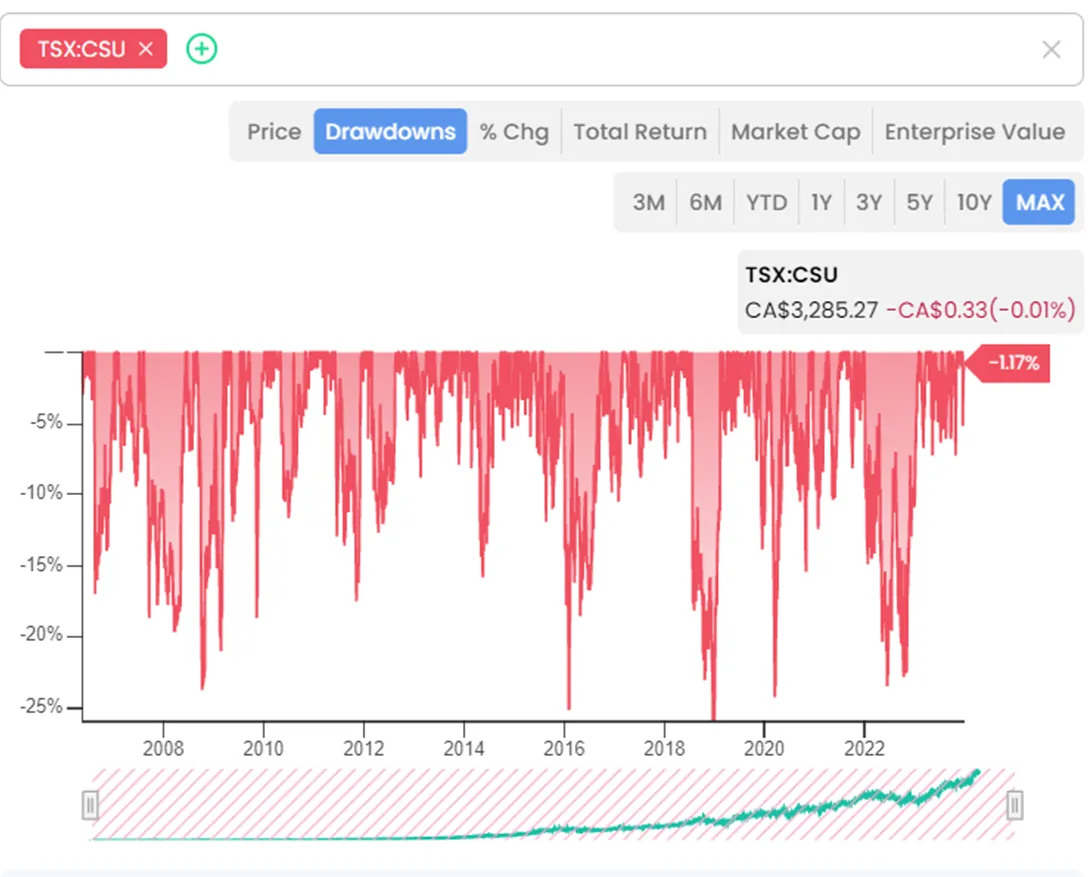Set the time range to 6M

pos(706,203)
